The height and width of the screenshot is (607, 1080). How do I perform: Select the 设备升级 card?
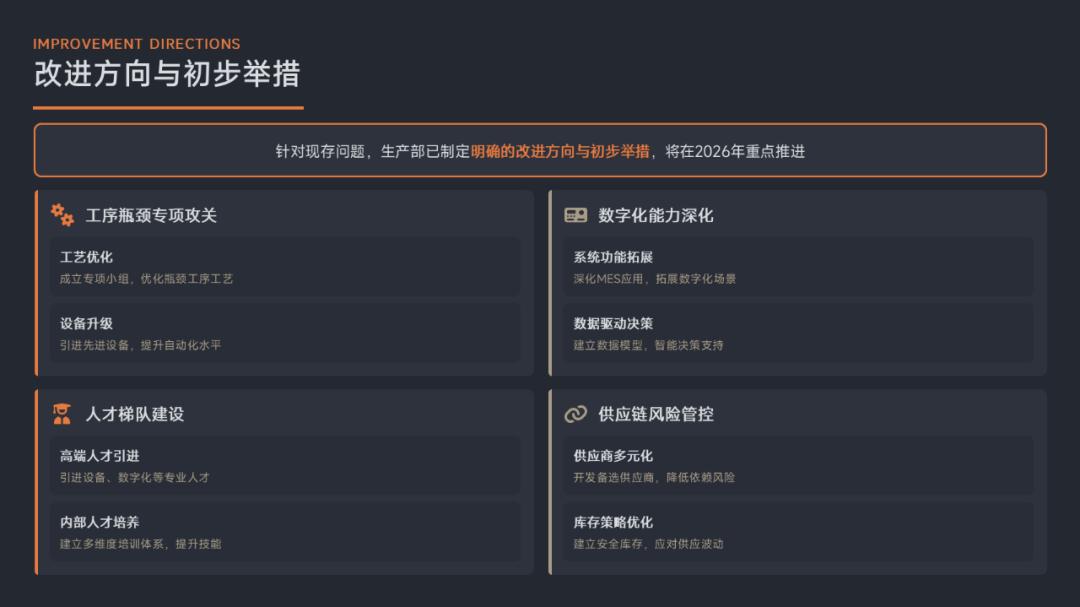(x=285, y=333)
